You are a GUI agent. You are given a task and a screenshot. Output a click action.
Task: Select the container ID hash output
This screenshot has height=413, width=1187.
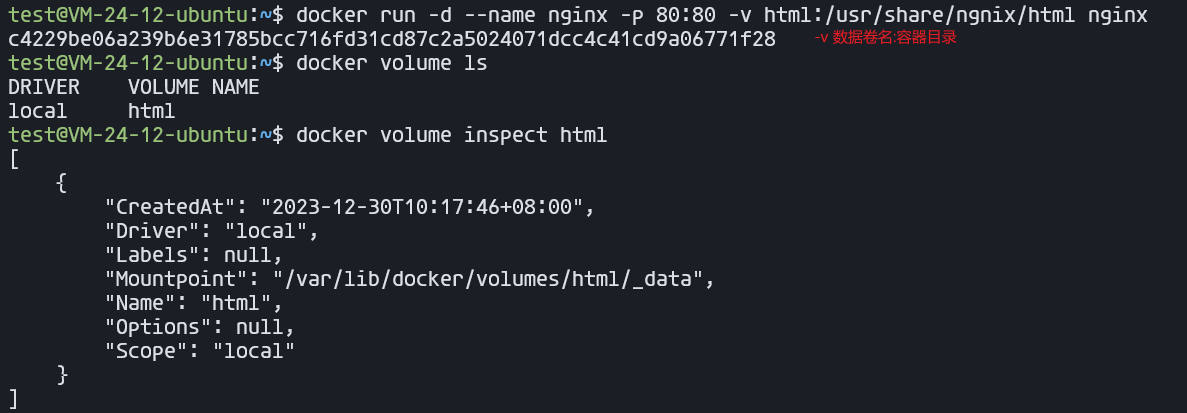point(391,39)
